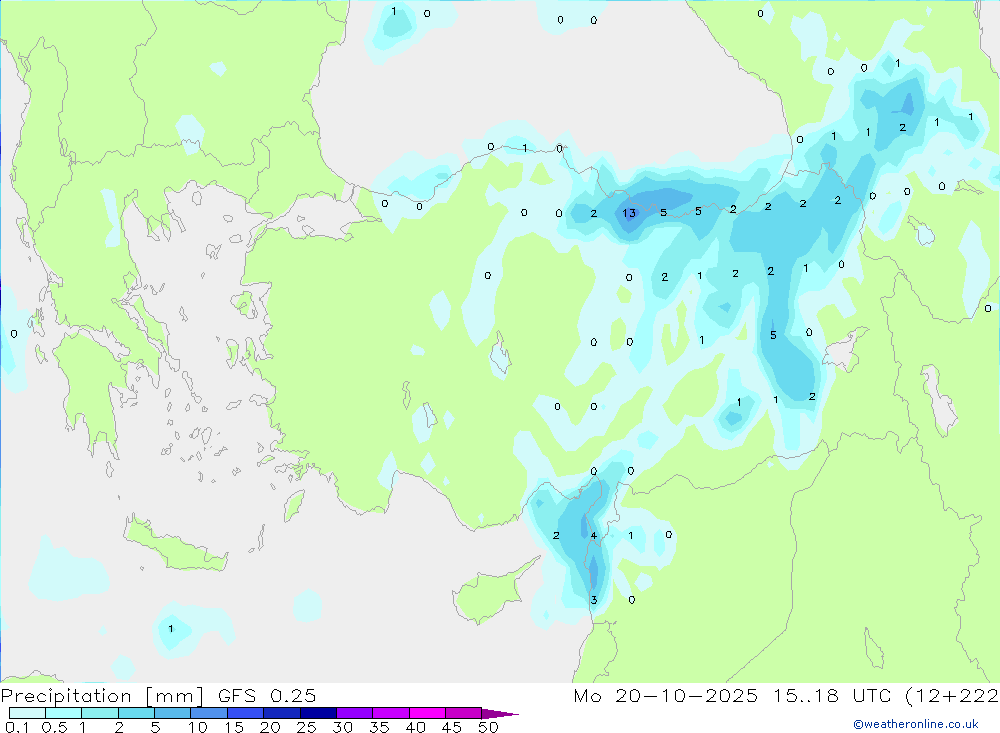Click the 1–2 mm legend color box
The width and height of the screenshot is (1000, 733).
pyautogui.click(x=100, y=713)
